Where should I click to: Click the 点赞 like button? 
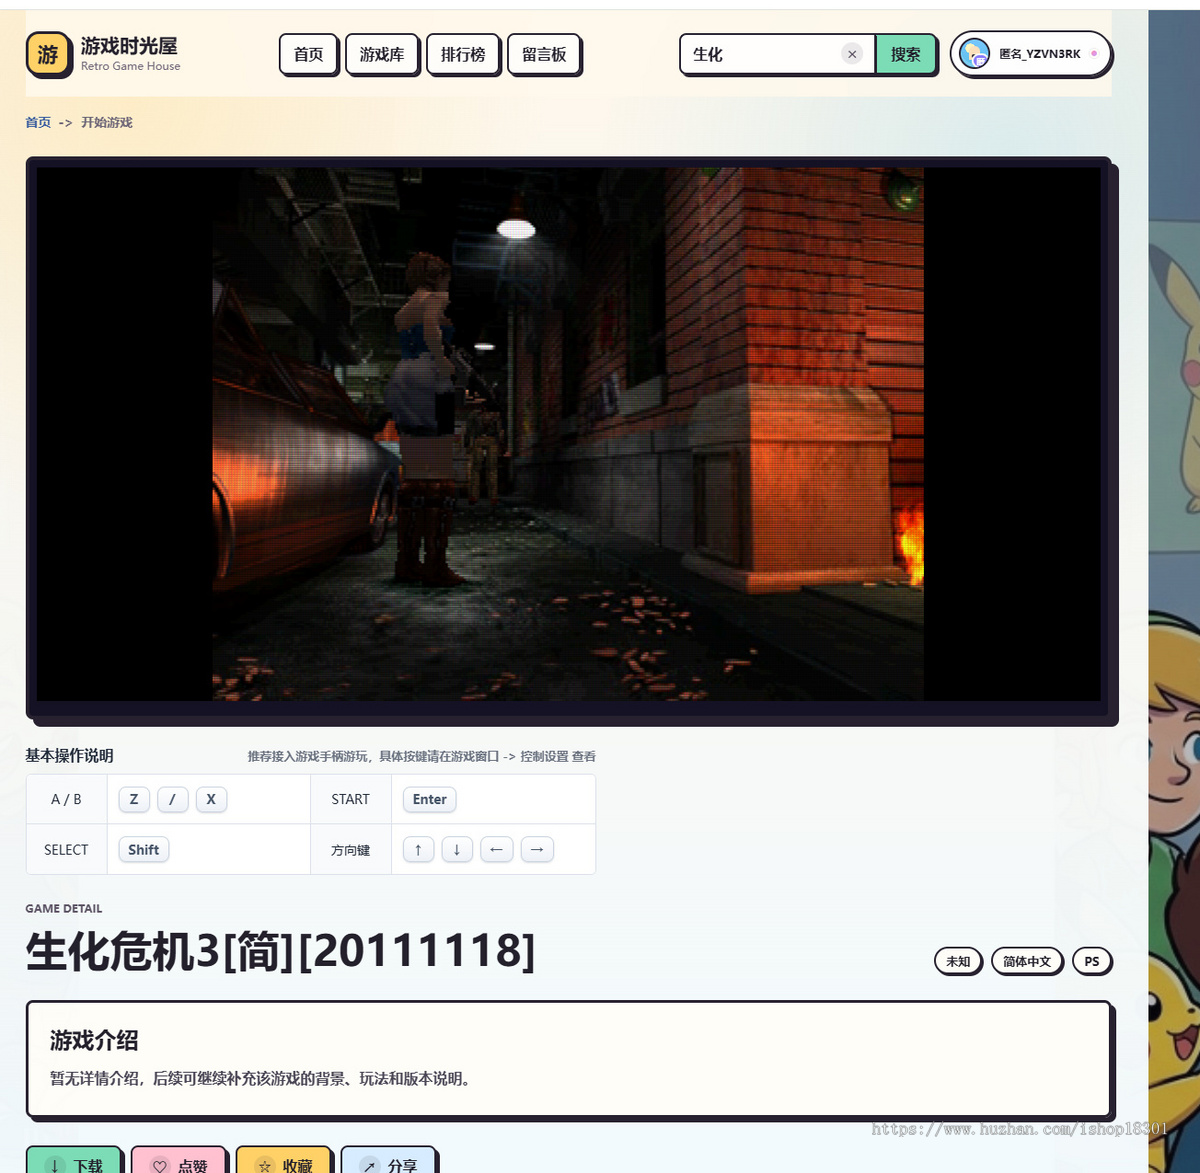180,1161
